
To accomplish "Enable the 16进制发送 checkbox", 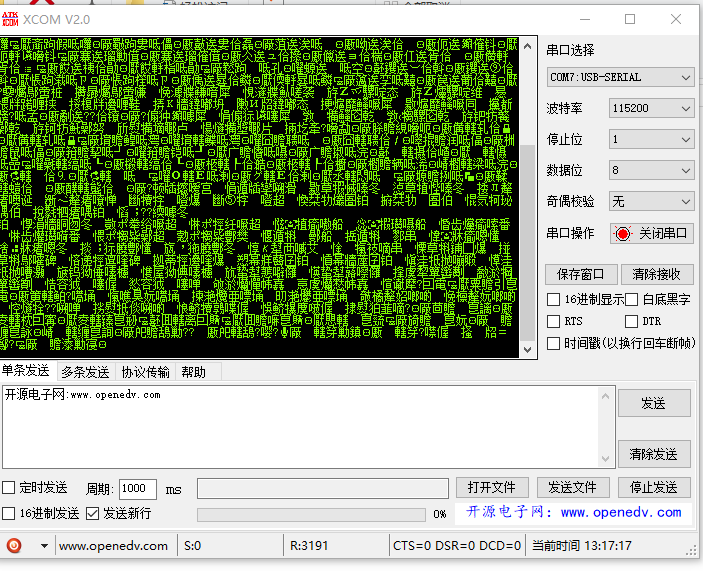I will [x=8, y=514].
